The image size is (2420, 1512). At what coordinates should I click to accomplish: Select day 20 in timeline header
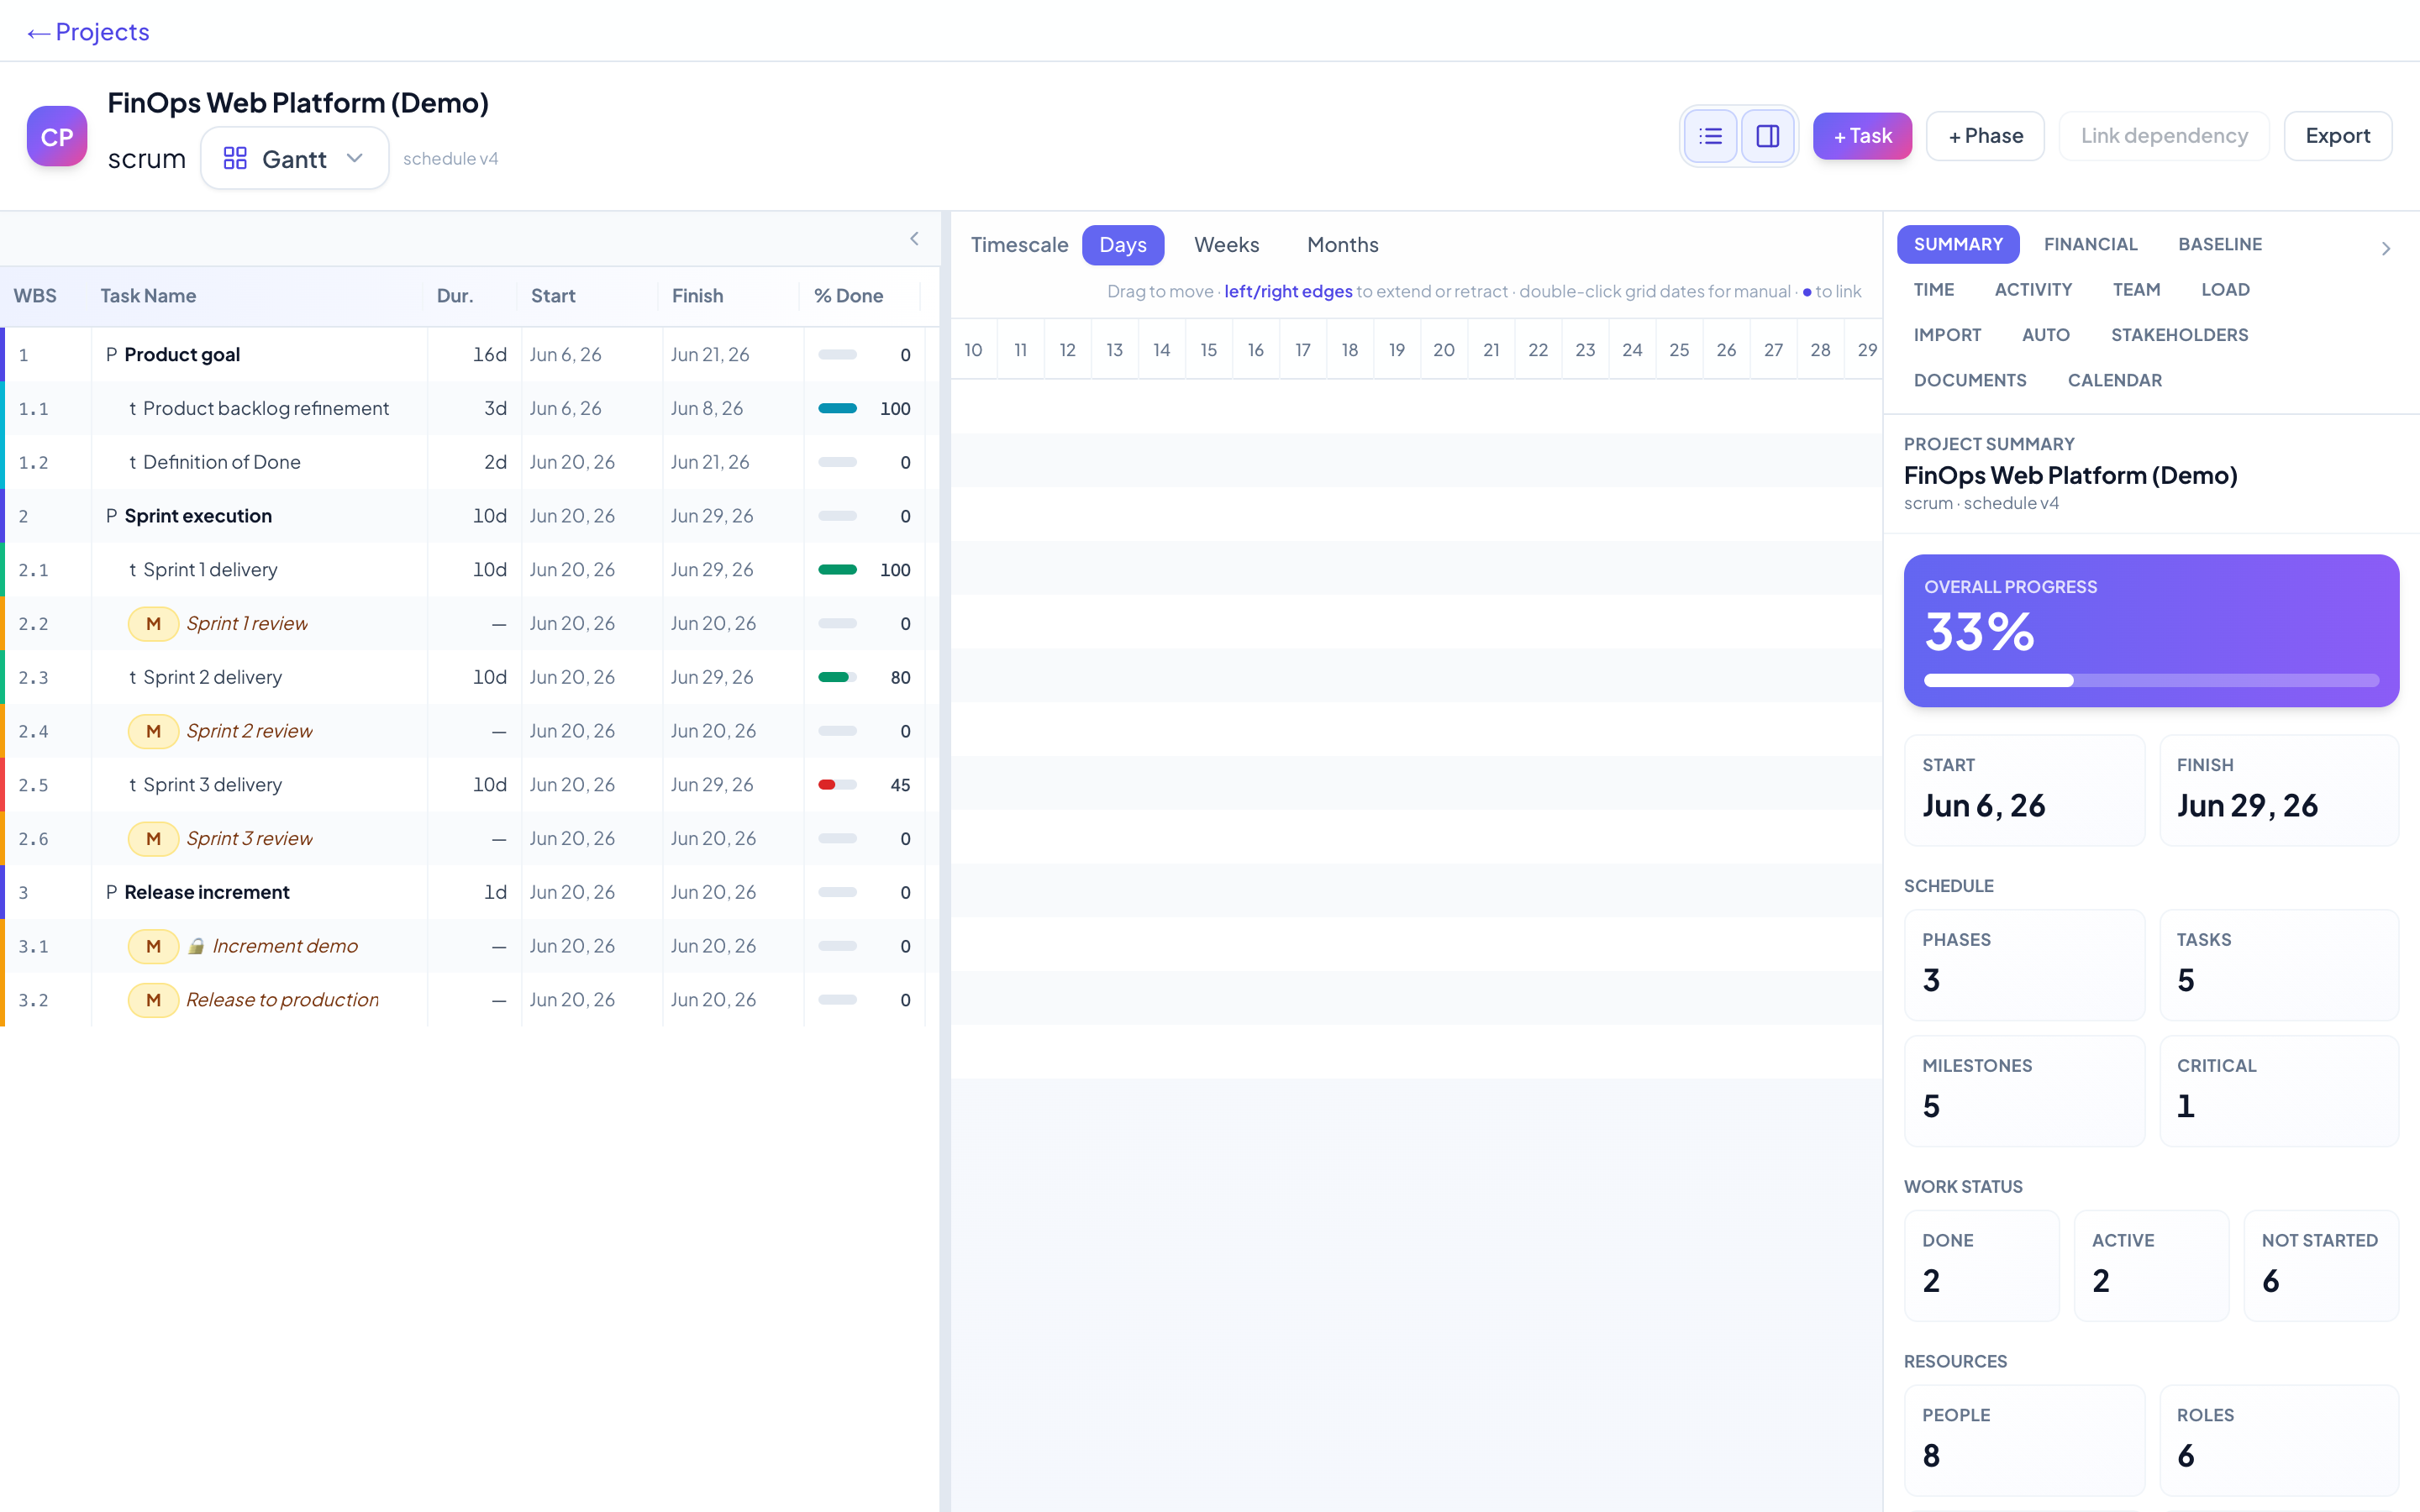1444,350
